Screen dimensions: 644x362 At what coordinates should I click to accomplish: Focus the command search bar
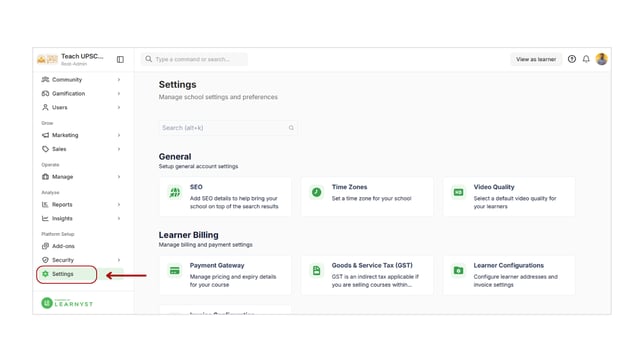click(x=194, y=59)
